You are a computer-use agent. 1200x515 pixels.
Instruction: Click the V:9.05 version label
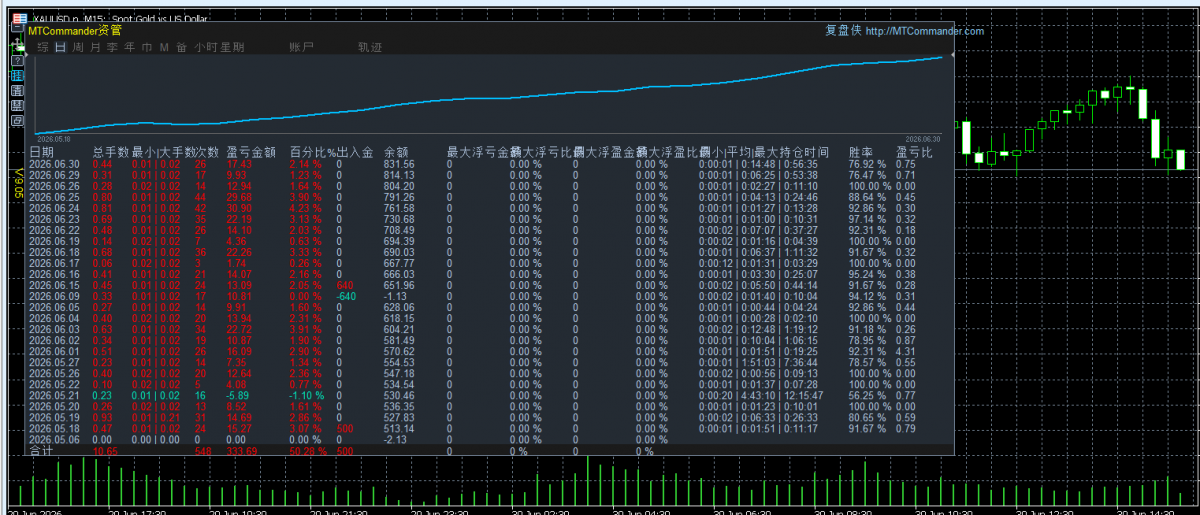(17, 184)
